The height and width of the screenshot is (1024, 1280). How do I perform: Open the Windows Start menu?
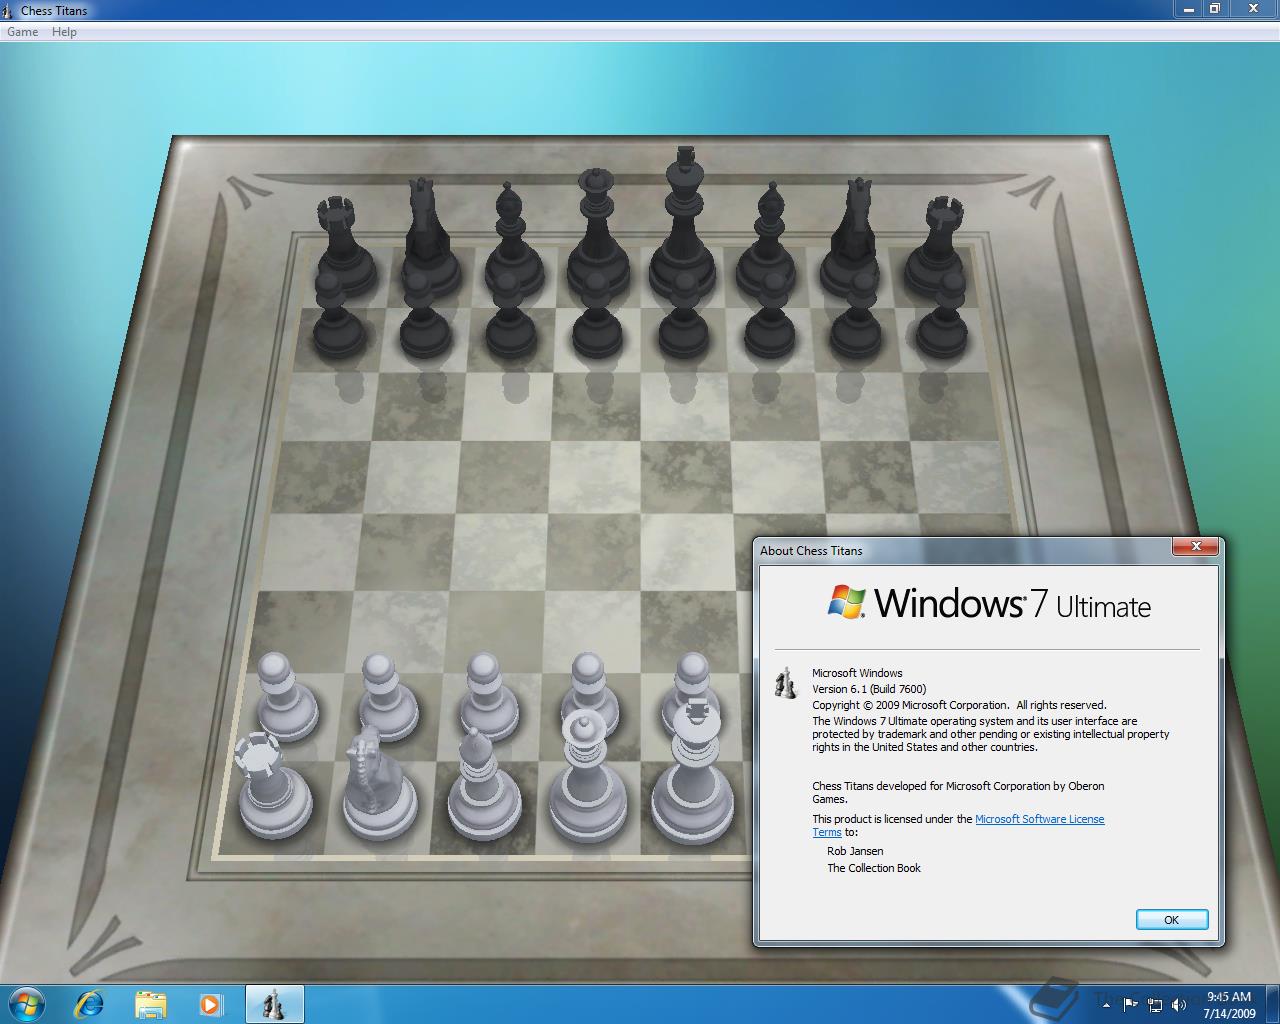[x=27, y=1003]
